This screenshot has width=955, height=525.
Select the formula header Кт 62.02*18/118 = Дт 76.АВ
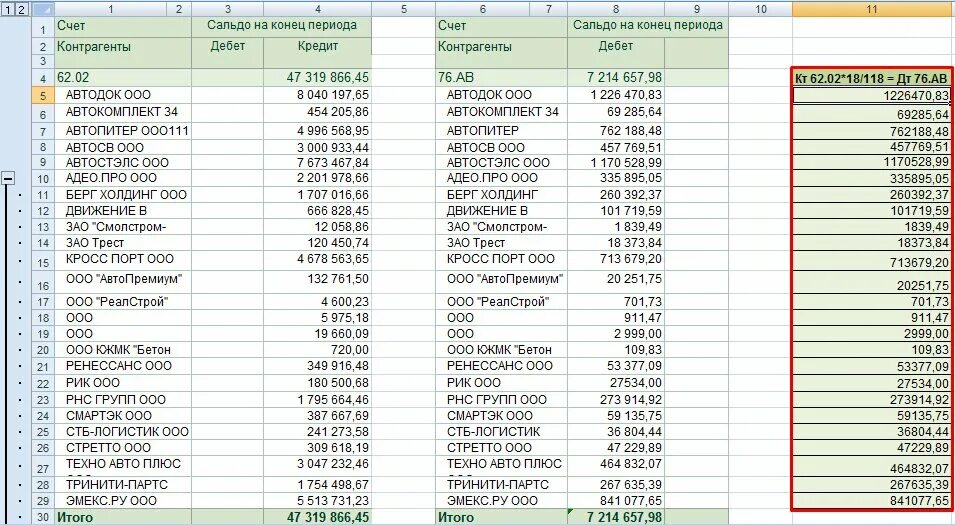coord(872,78)
